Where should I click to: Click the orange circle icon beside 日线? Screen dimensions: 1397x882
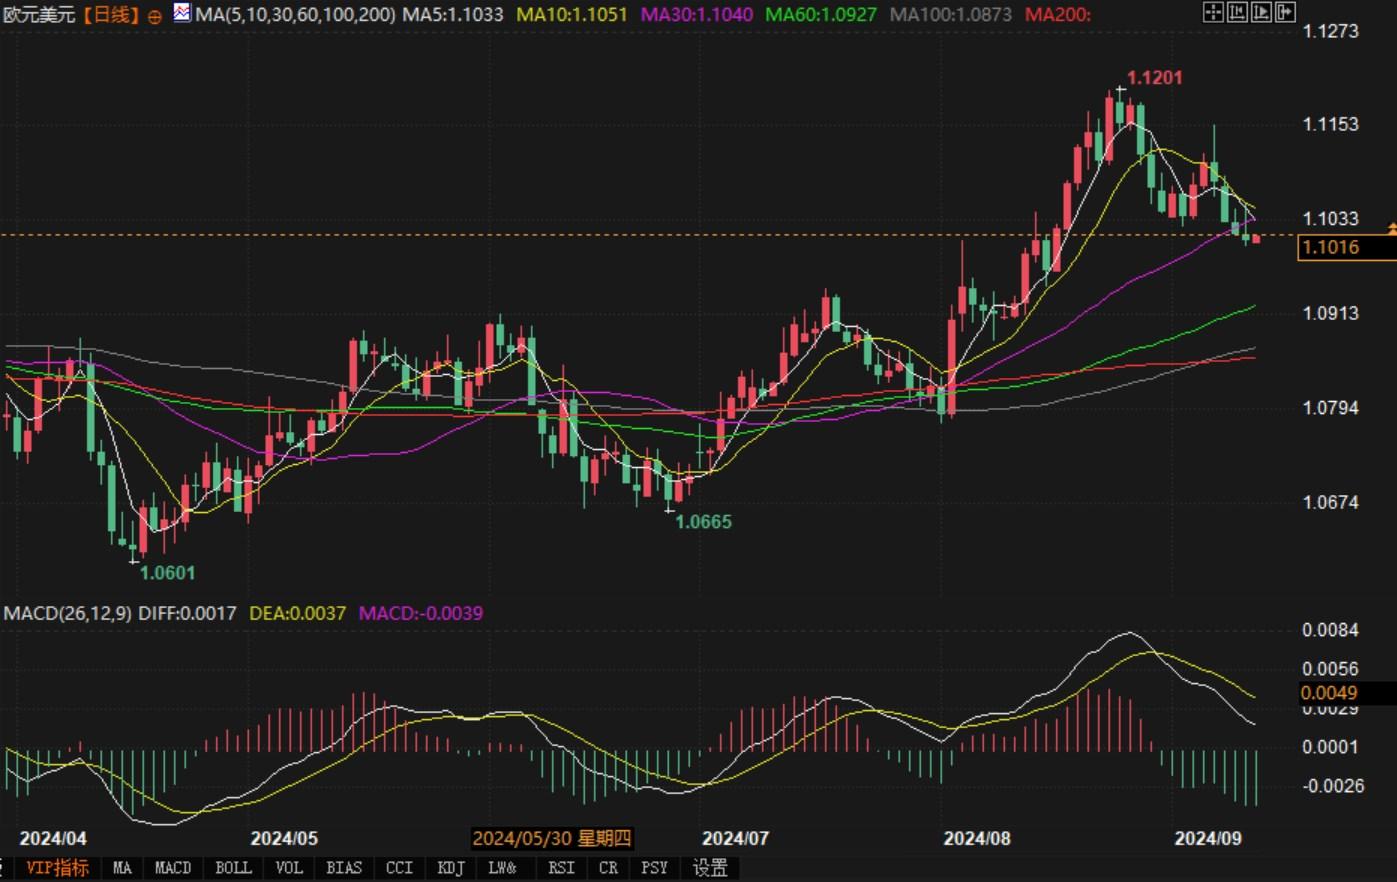[154, 16]
